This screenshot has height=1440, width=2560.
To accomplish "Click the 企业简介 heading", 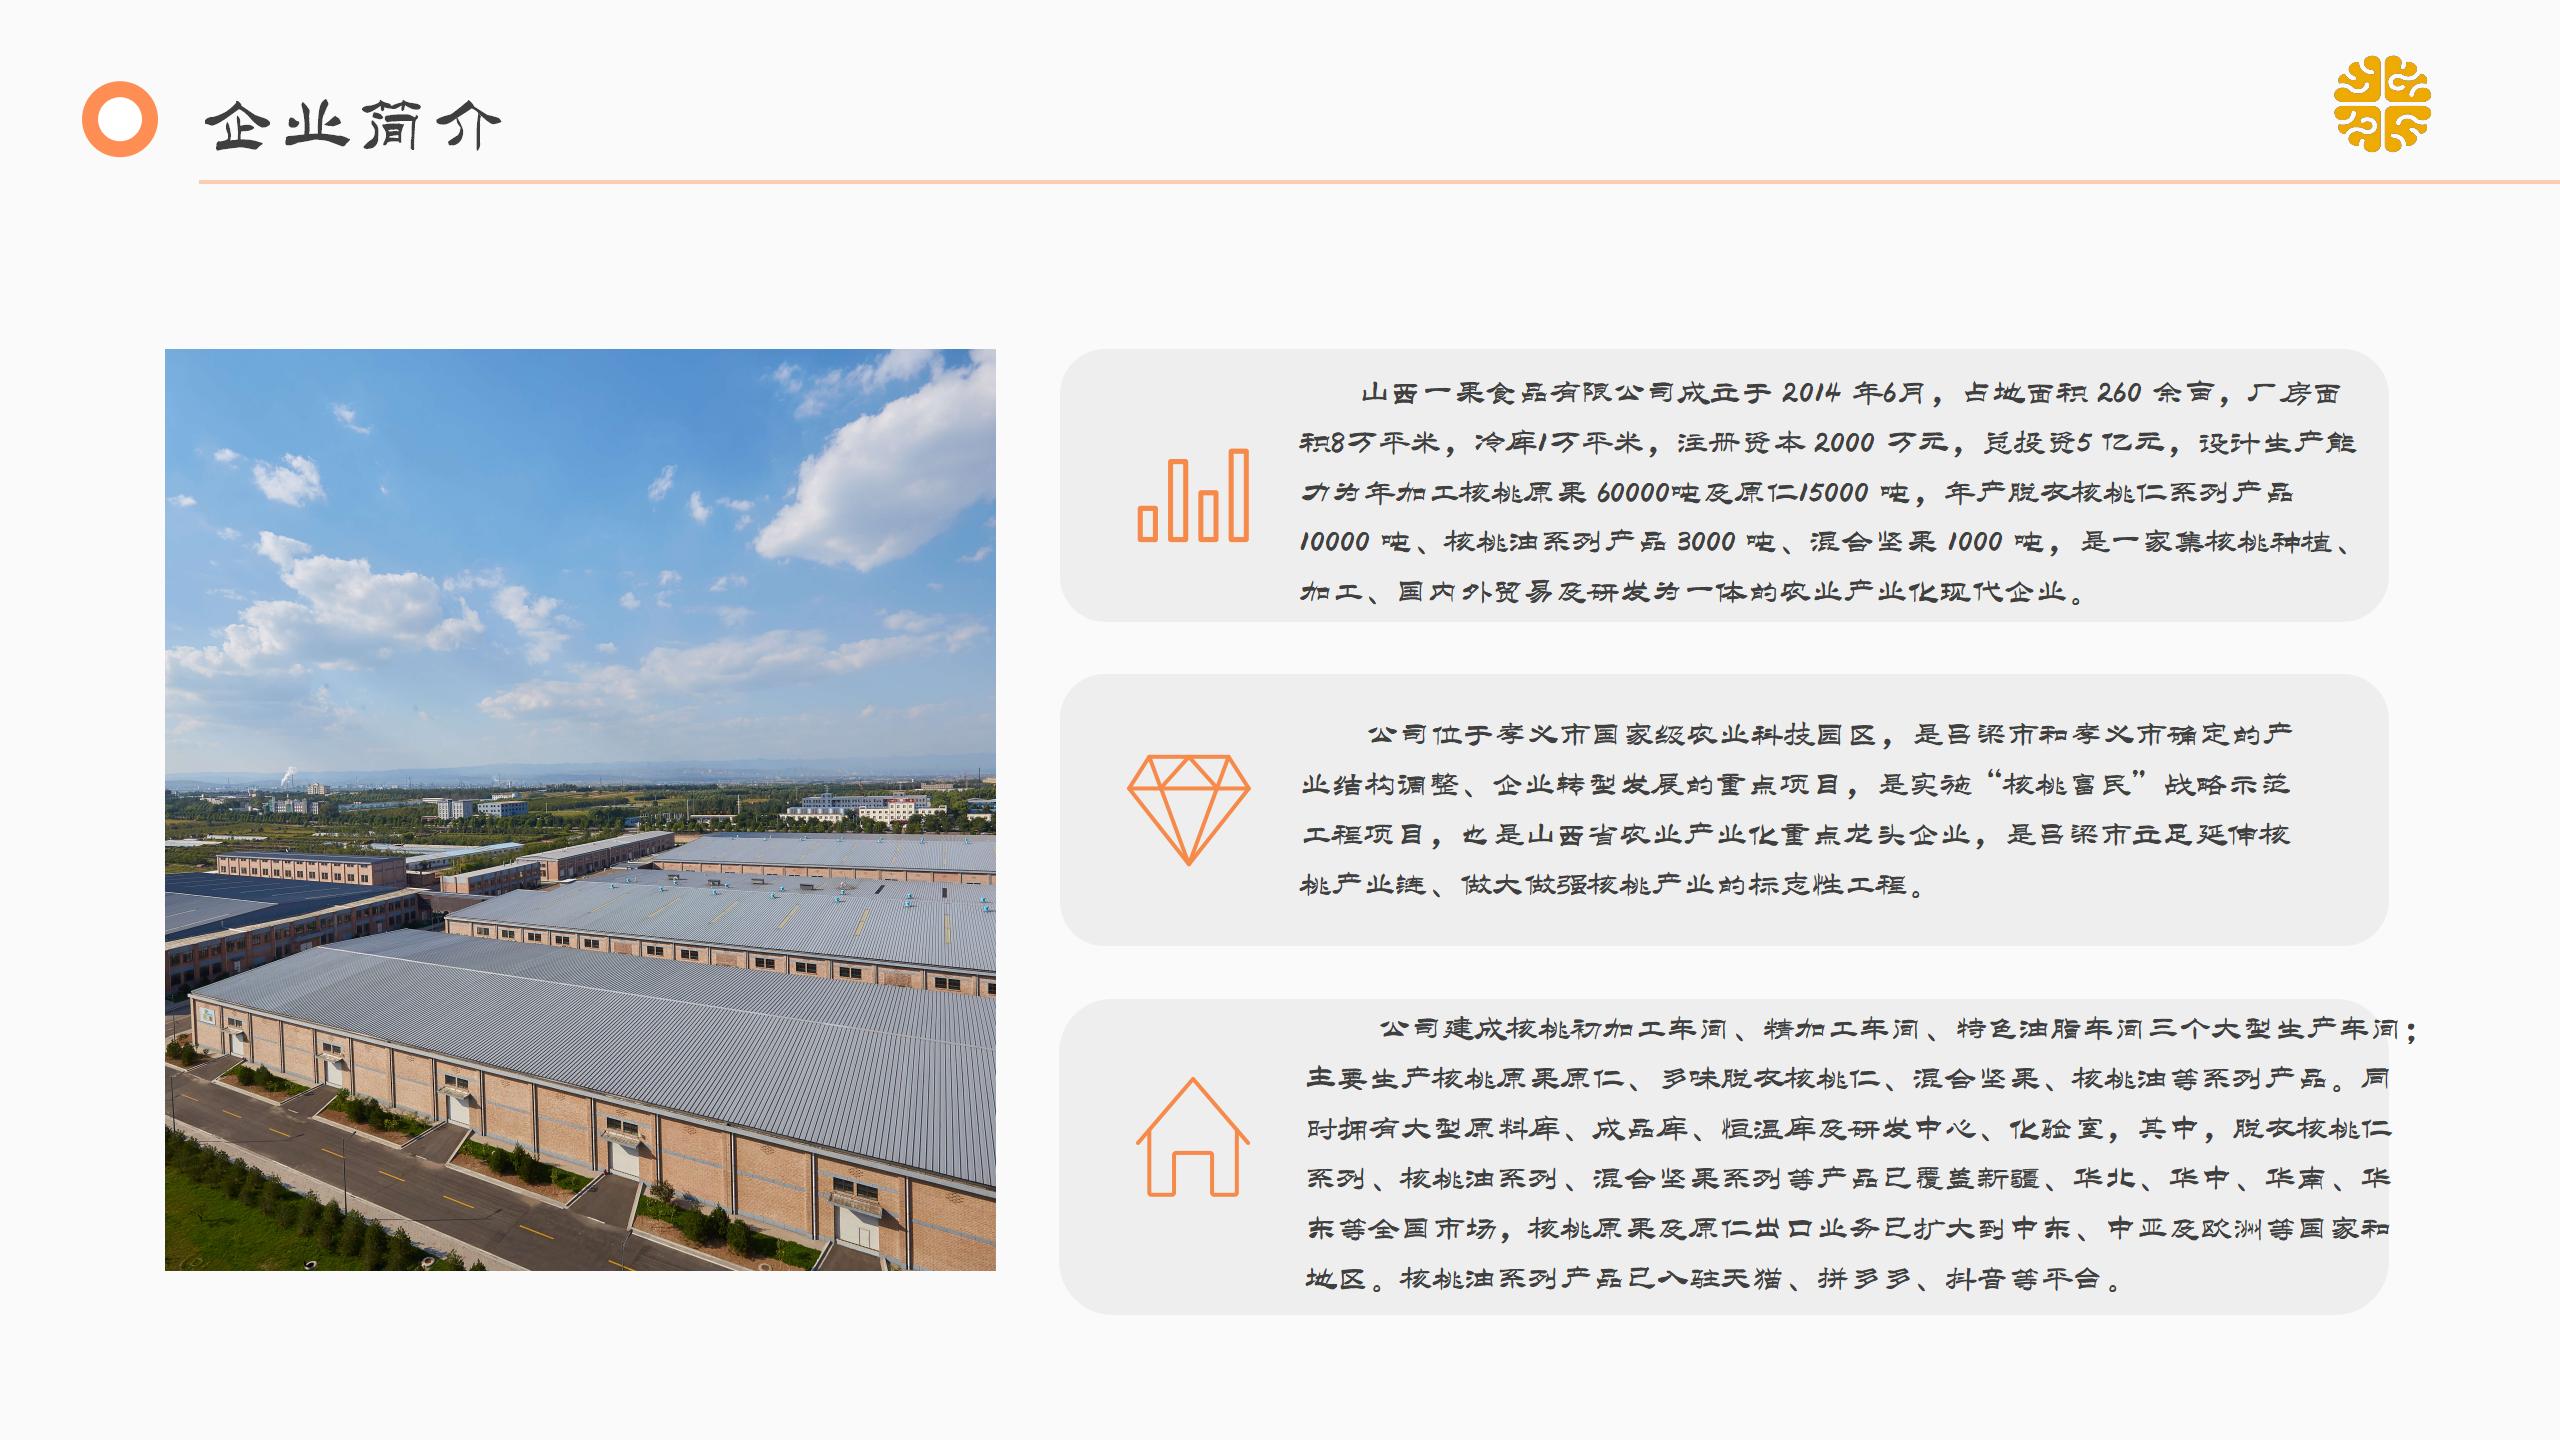I will tap(352, 126).
